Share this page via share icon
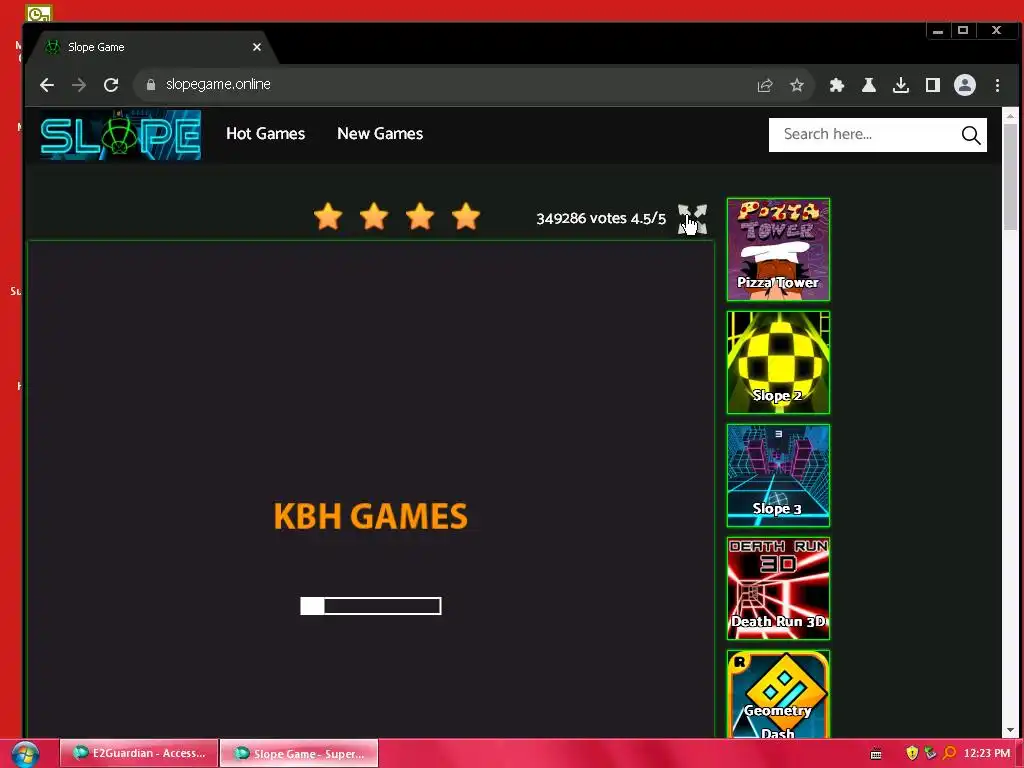This screenshot has width=1024, height=768. (x=765, y=86)
